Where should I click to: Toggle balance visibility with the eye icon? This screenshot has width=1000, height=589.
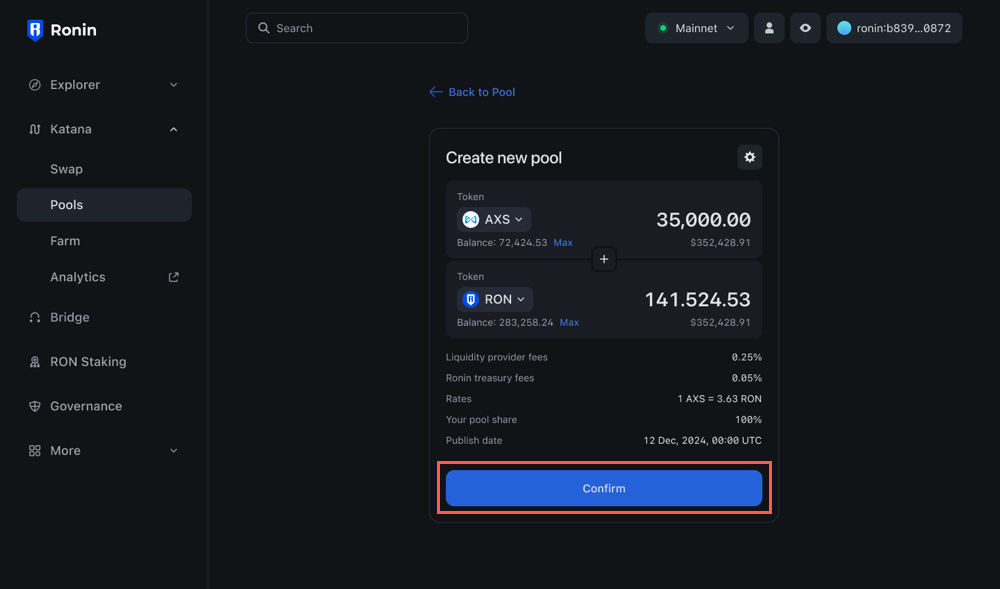coord(805,28)
